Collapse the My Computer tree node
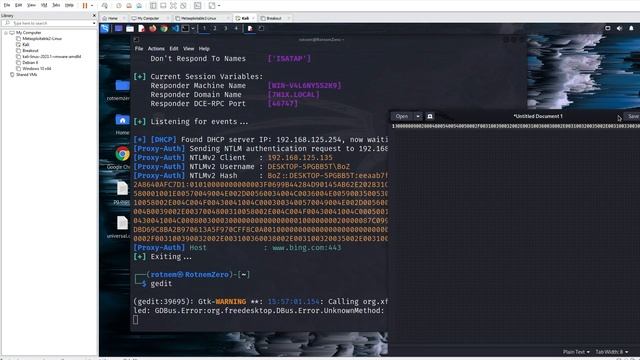Viewport: 640px width, 360px height. pos(6,33)
